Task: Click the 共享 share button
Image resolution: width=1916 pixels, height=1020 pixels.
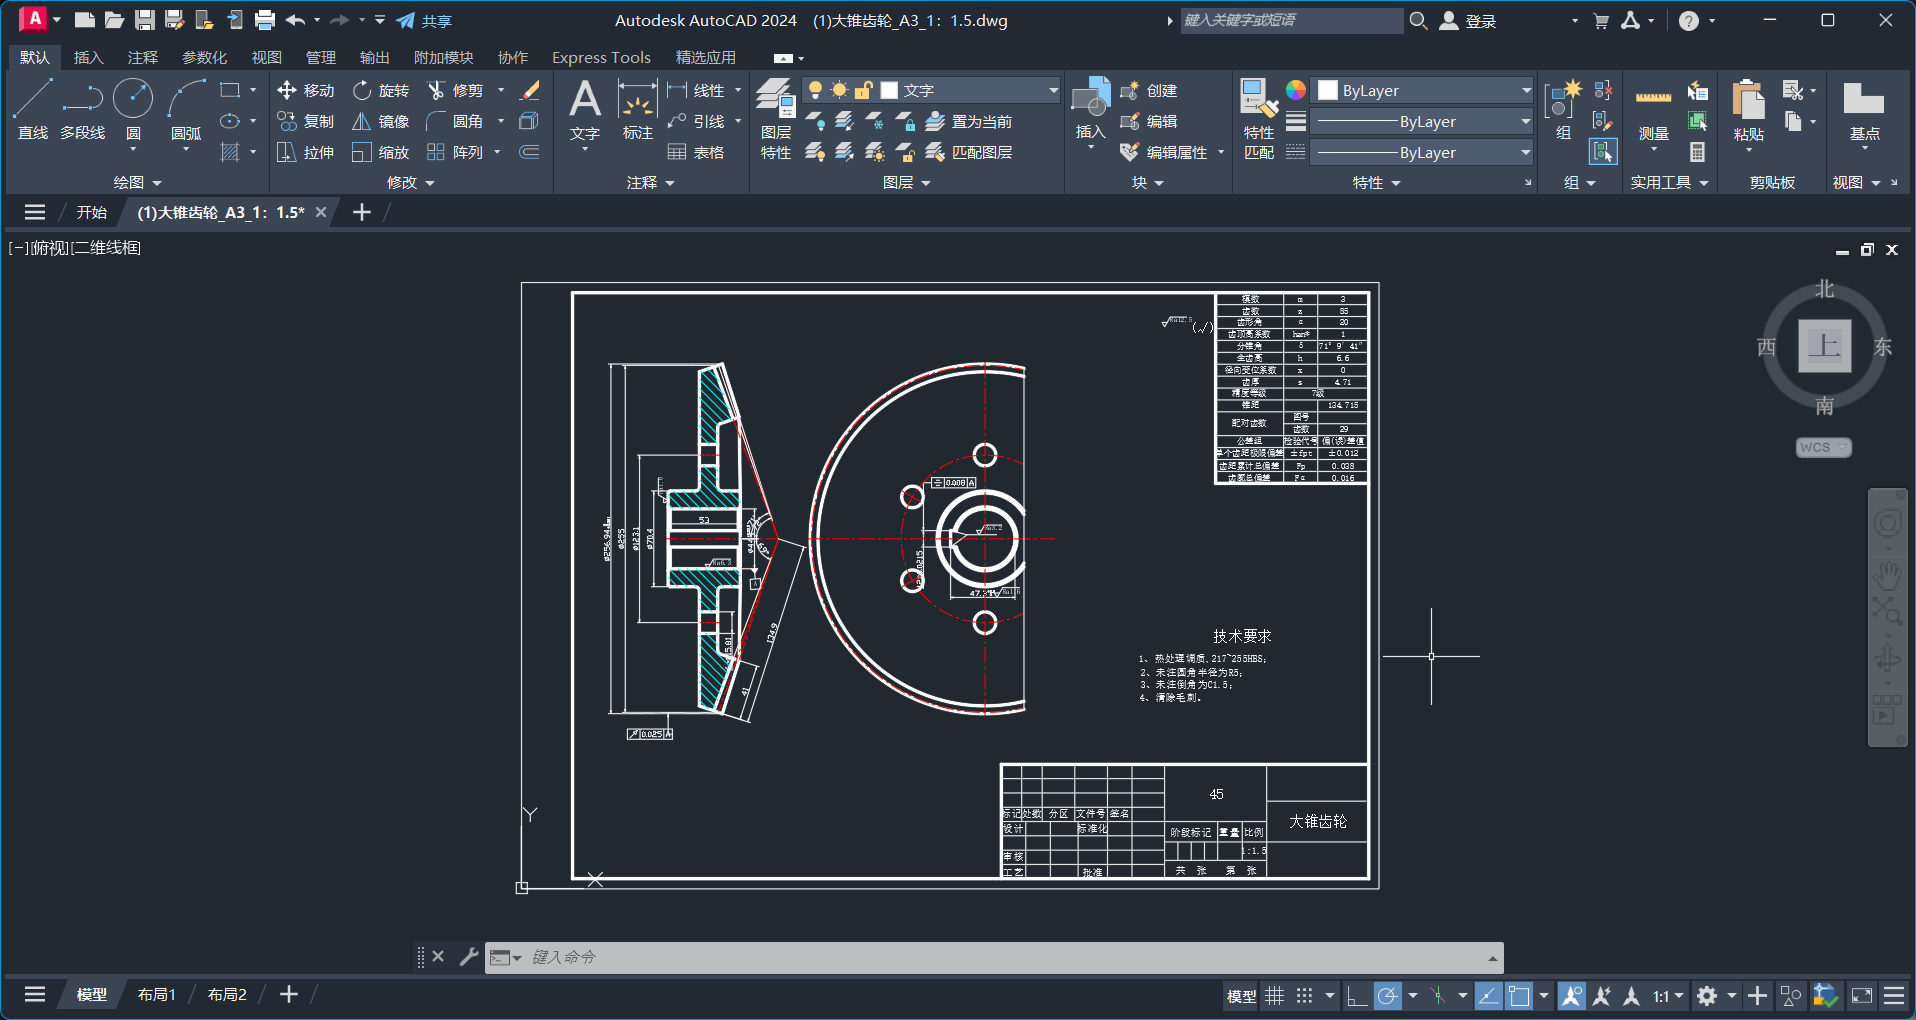Action: point(425,21)
